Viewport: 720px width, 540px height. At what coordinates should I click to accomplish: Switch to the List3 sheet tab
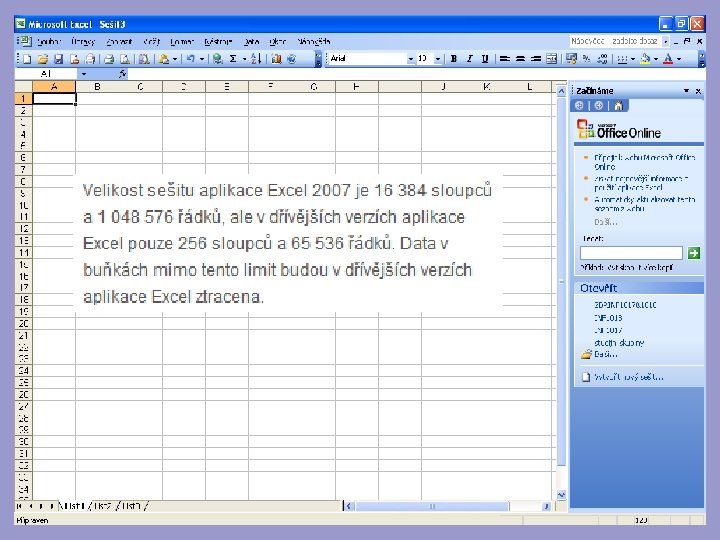coord(132,506)
